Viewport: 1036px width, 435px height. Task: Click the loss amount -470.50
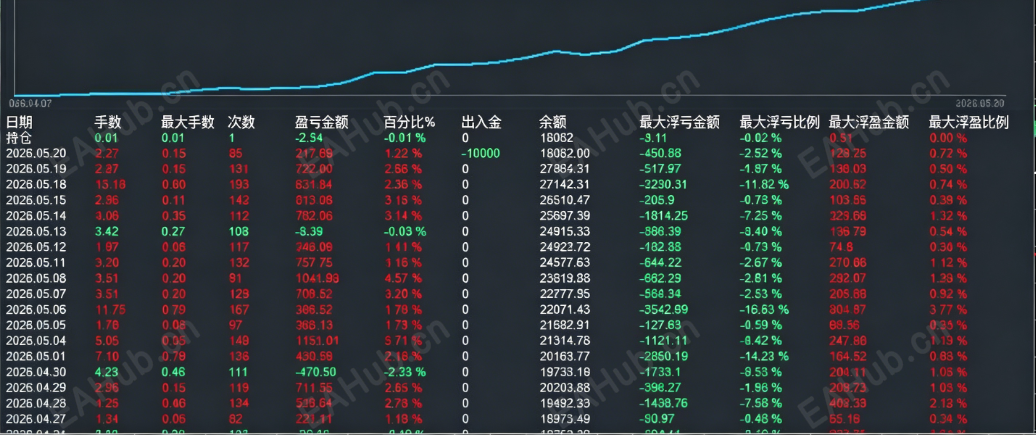coord(316,371)
